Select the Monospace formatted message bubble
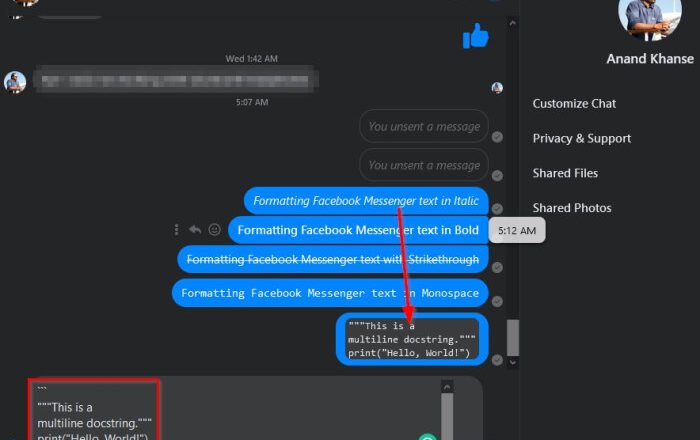700x440 pixels. pos(330,293)
